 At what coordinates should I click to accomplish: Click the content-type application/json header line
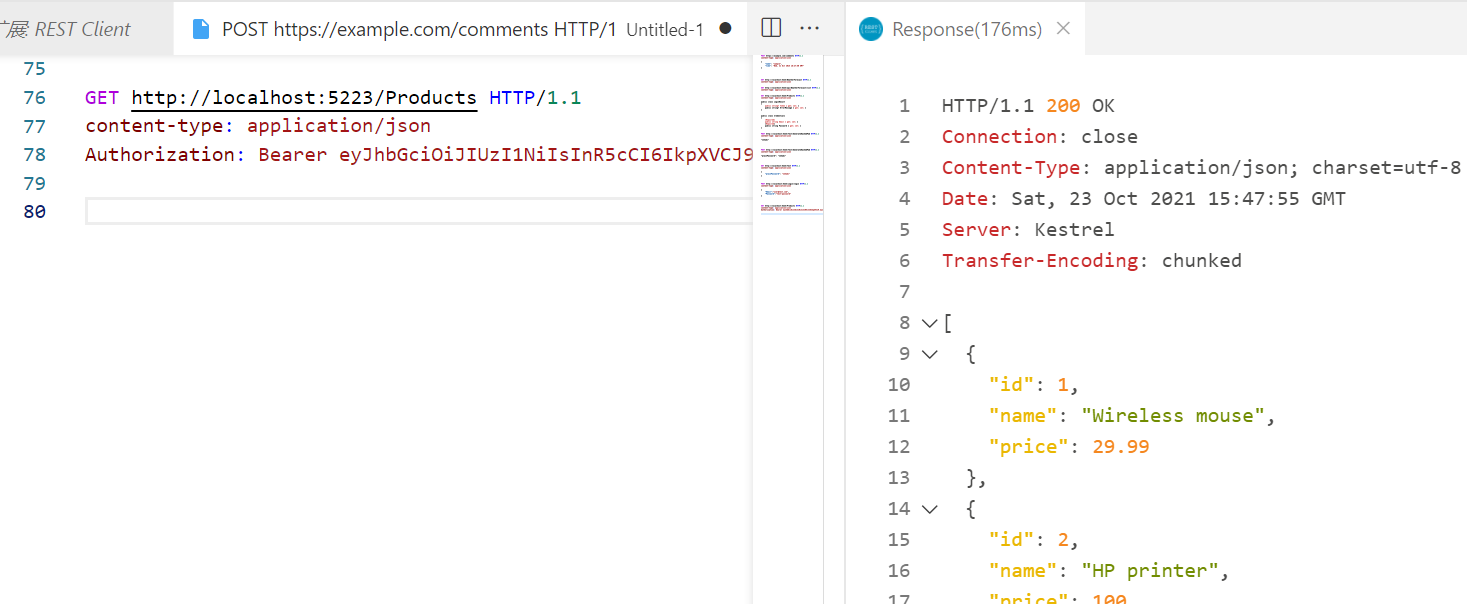258,126
